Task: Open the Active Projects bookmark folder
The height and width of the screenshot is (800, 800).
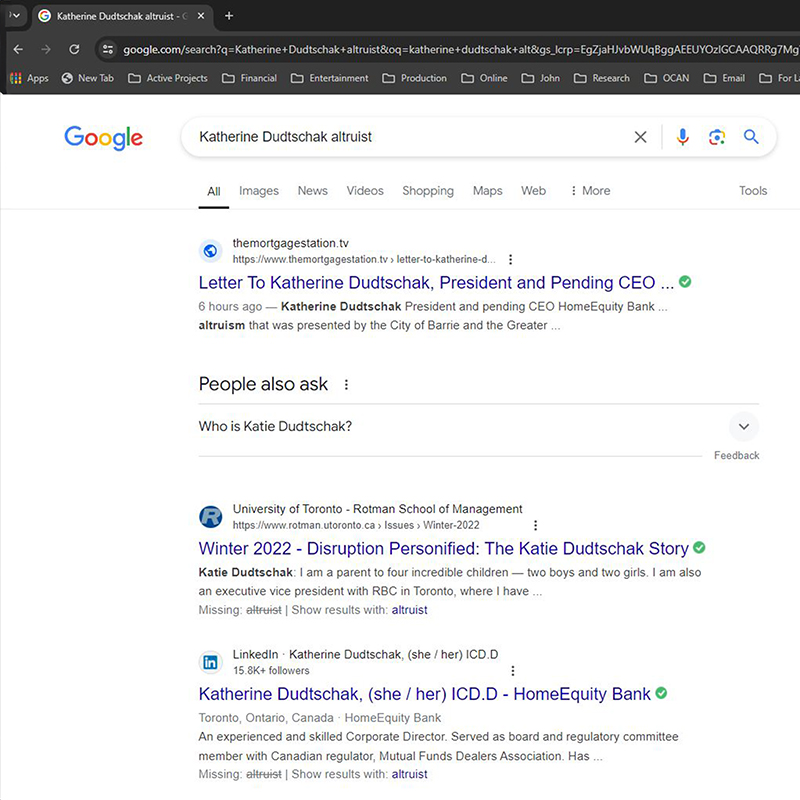Action: point(168,78)
